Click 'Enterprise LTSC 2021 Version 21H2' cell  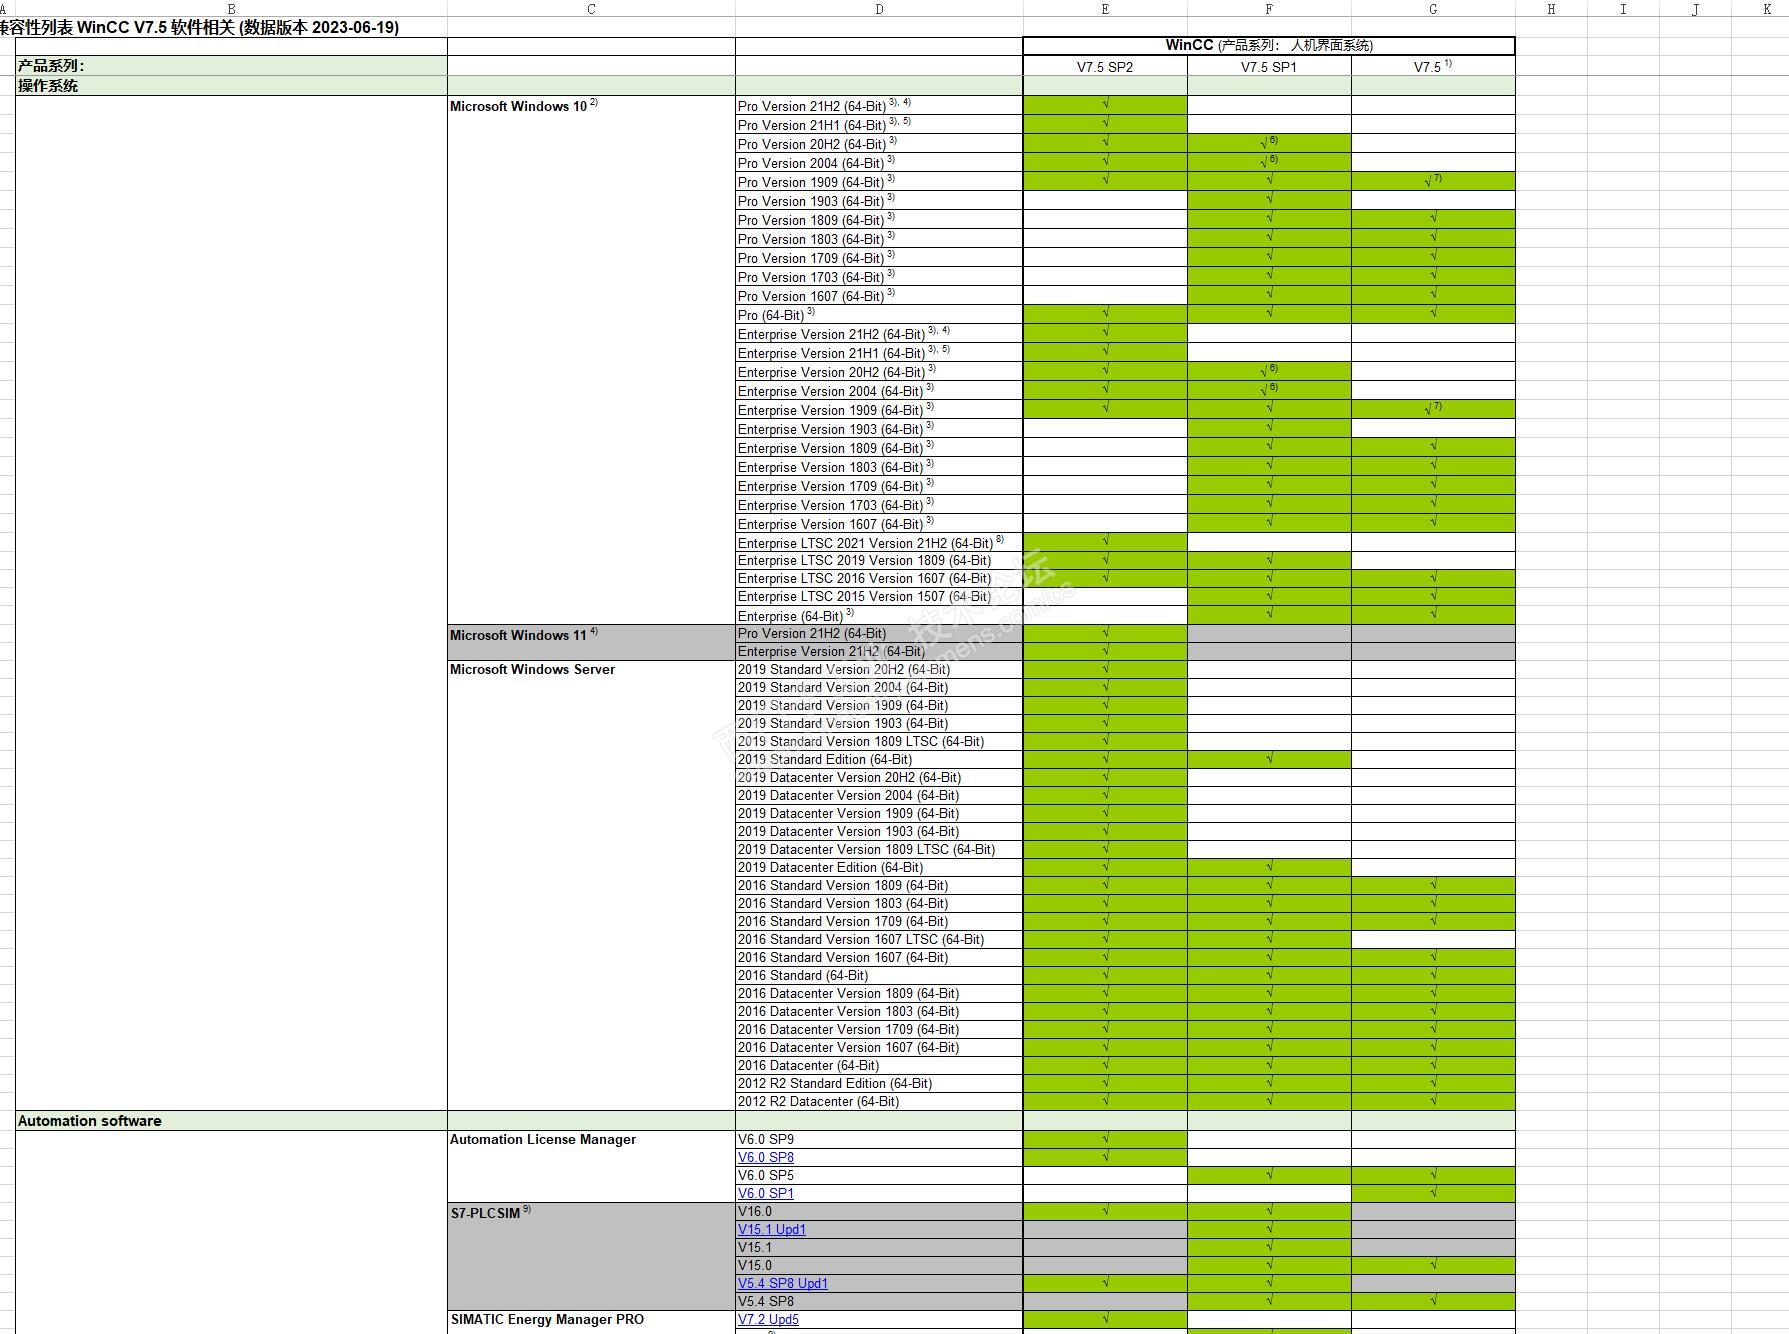point(879,543)
